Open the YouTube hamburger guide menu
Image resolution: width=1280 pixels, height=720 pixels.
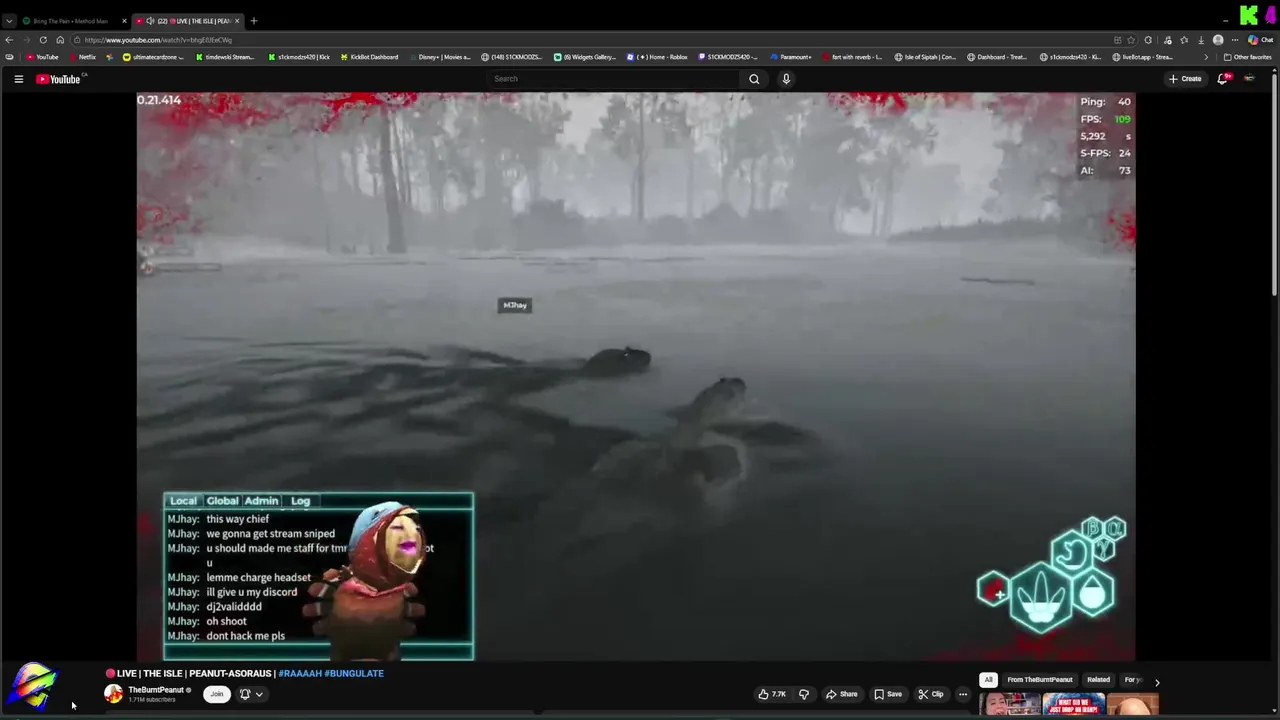point(18,79)
